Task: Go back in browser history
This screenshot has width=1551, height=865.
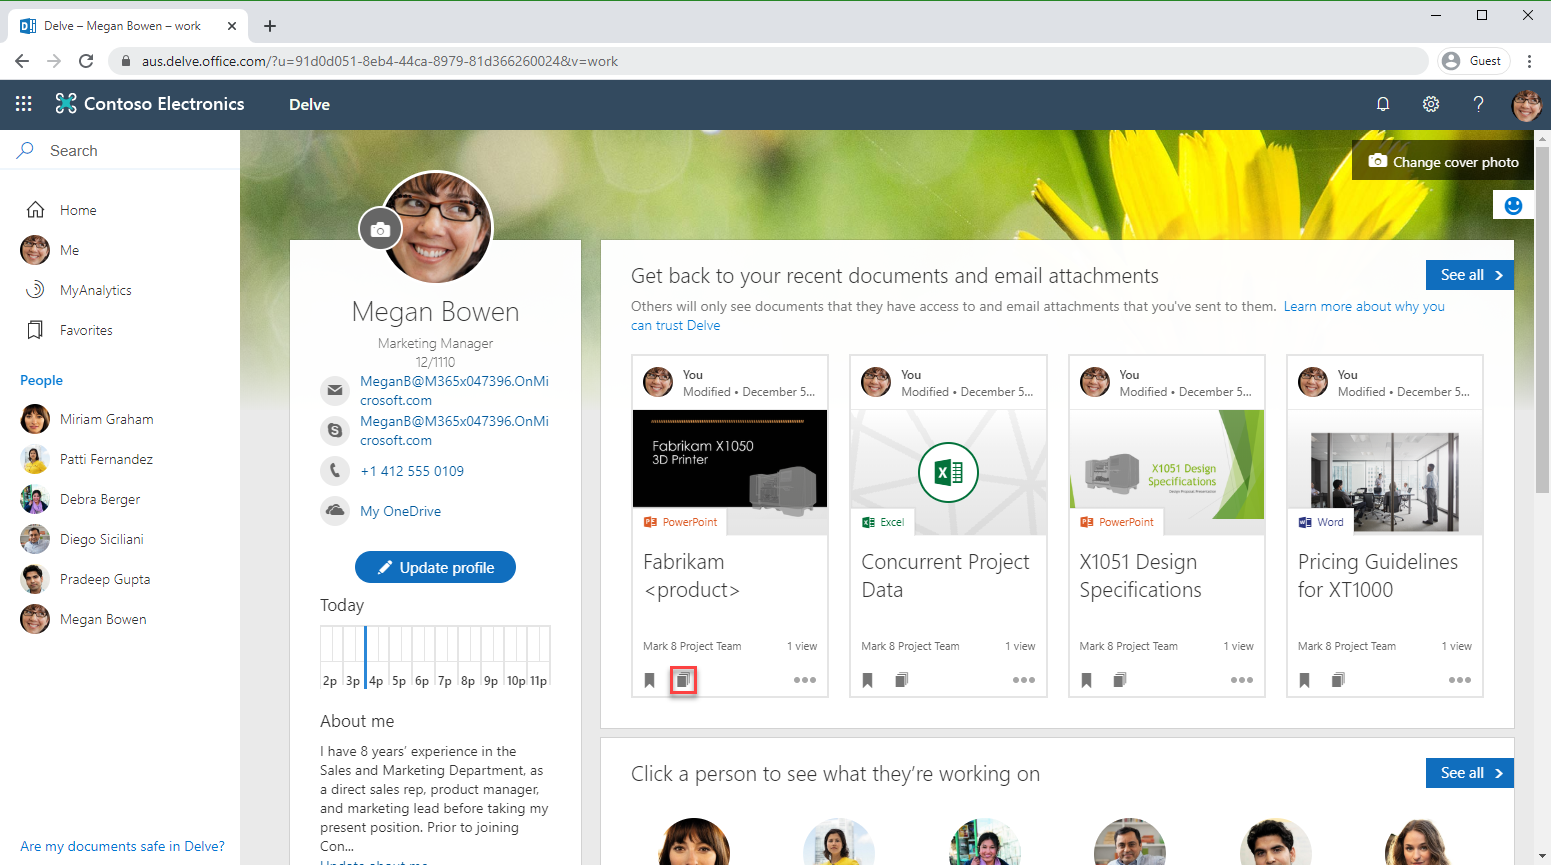Action: pyautogui.click(x=22, y=61)
